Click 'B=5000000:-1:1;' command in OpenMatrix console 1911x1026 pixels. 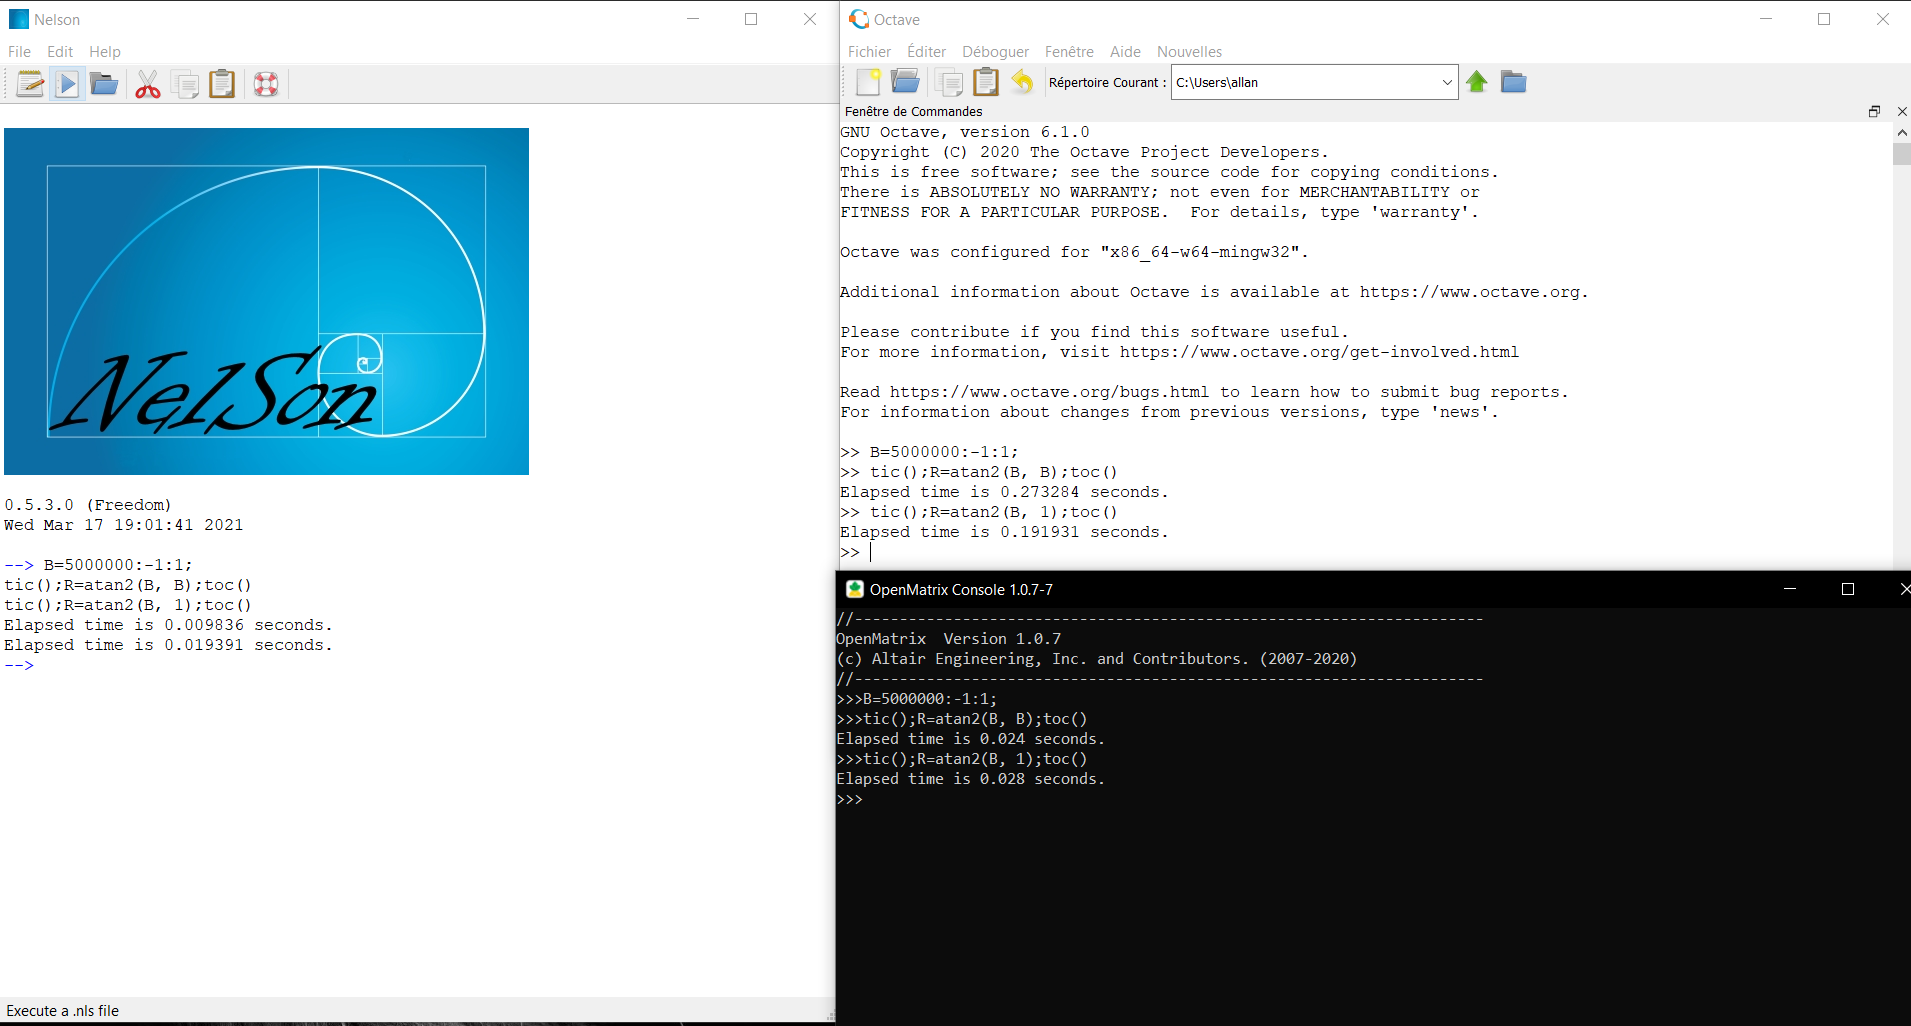[x=930, y=699]
